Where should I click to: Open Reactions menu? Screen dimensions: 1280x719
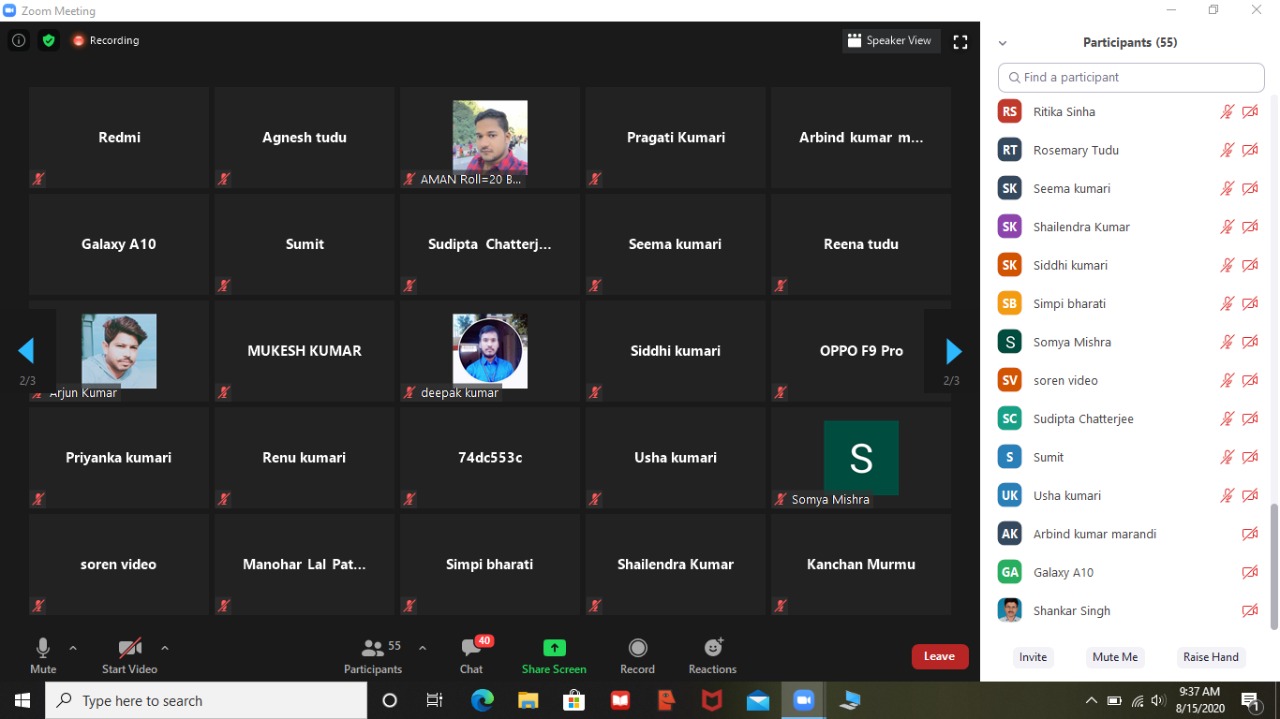713,656
